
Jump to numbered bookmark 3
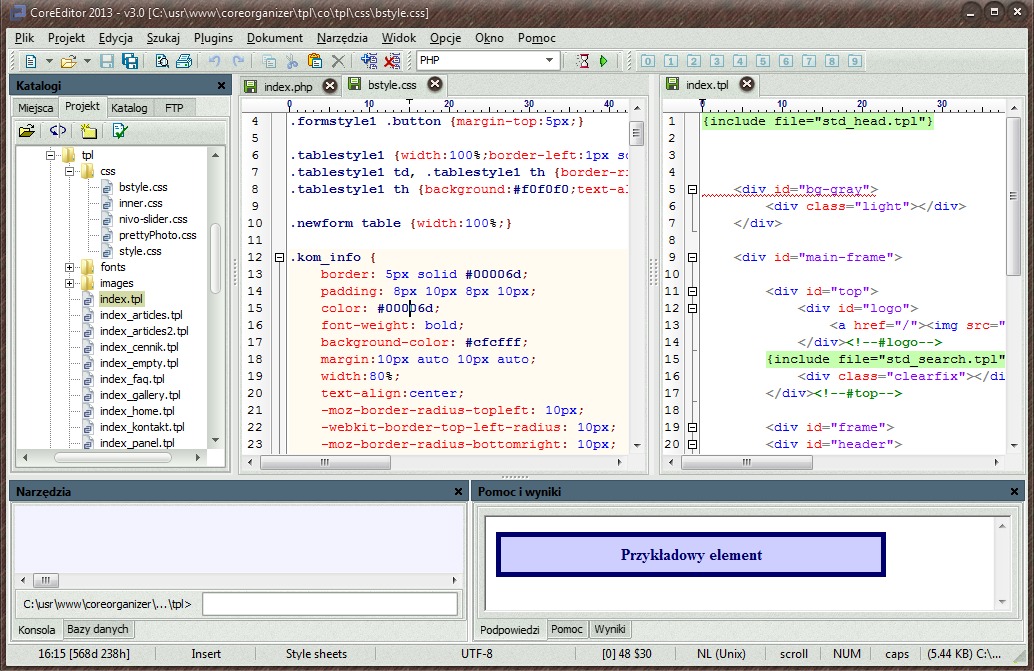717,61
